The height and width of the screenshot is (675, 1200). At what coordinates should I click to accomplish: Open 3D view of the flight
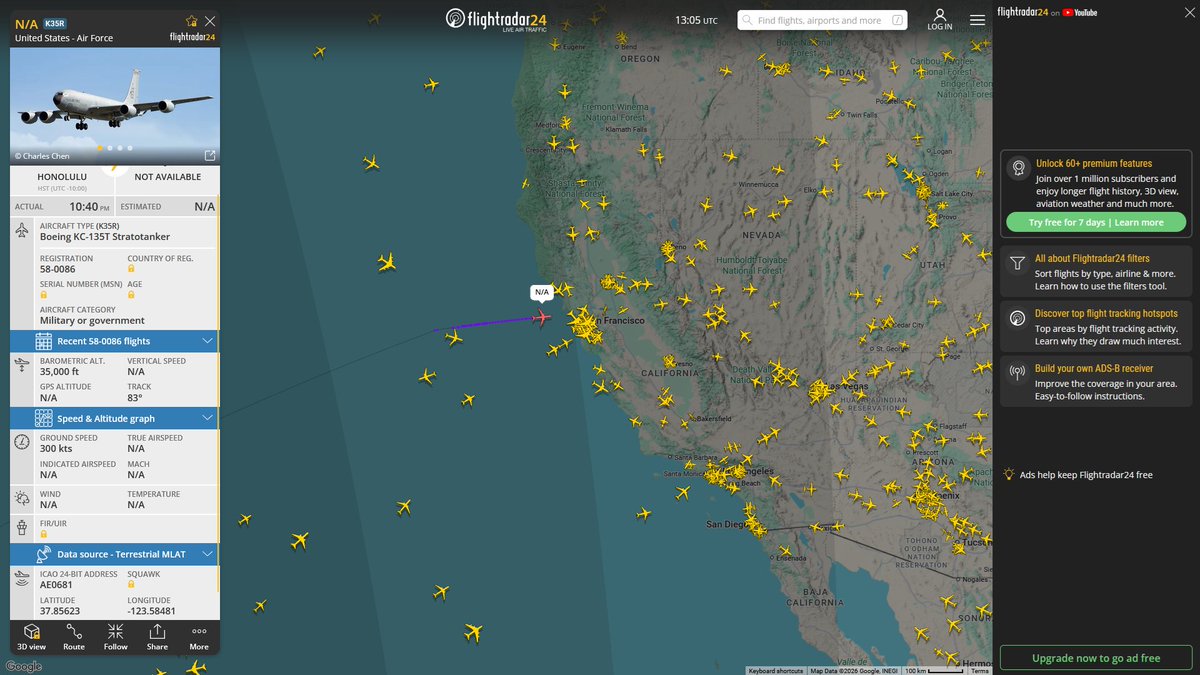point(31,637)
